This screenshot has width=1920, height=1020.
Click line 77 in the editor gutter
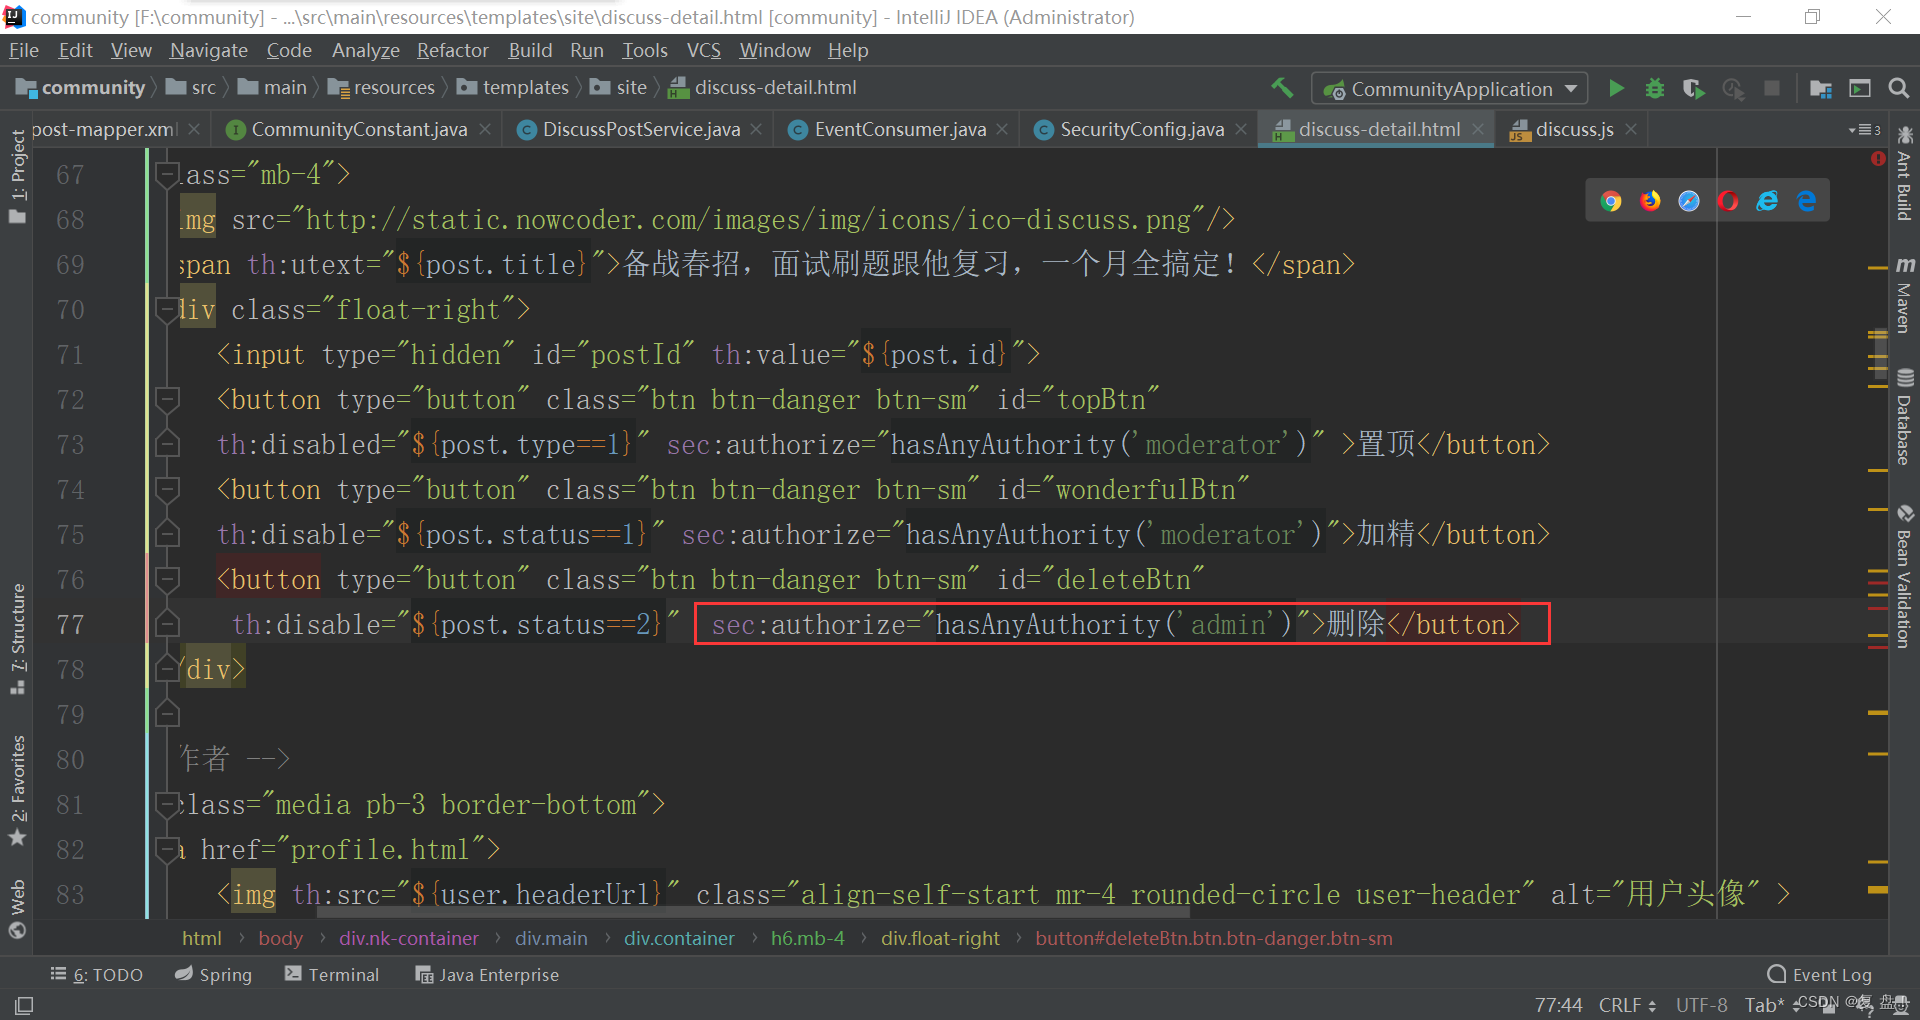(70, 625)
